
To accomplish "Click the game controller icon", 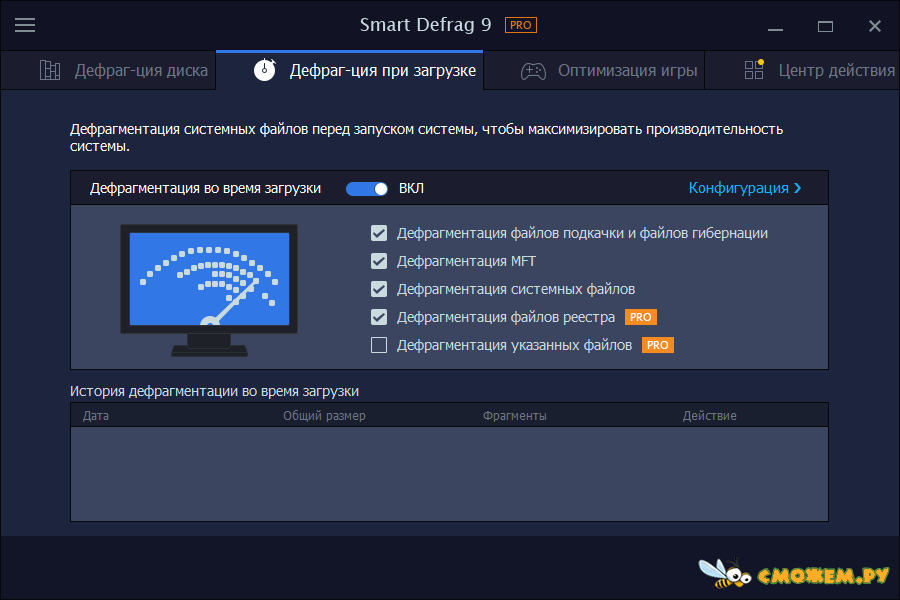I will point(533,71).
